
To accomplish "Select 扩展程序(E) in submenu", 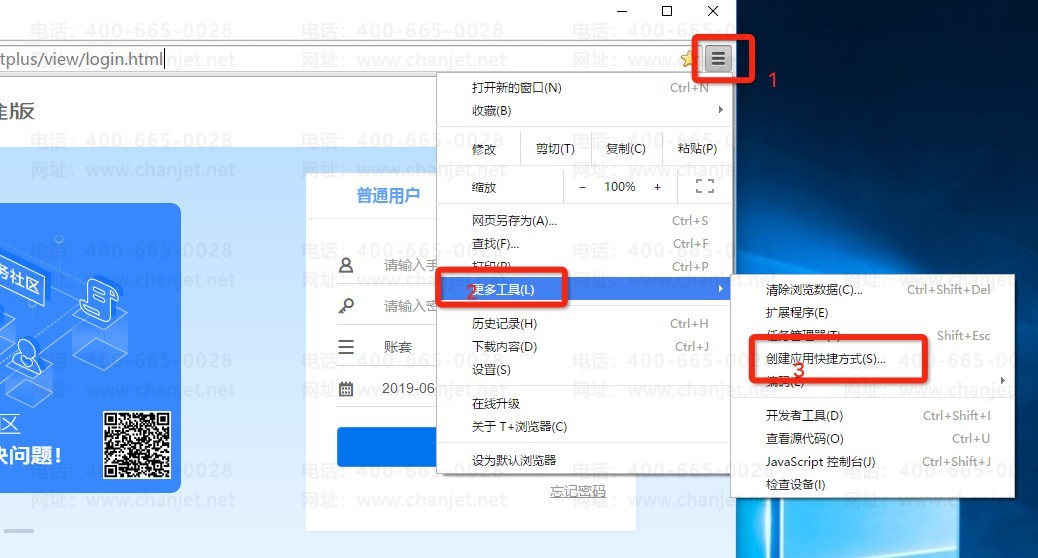I will tap(873, 312).
